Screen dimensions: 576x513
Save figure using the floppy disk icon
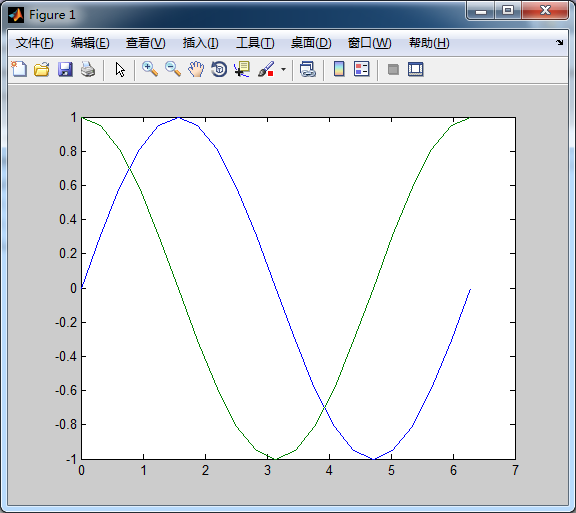(x=65, y=69)
